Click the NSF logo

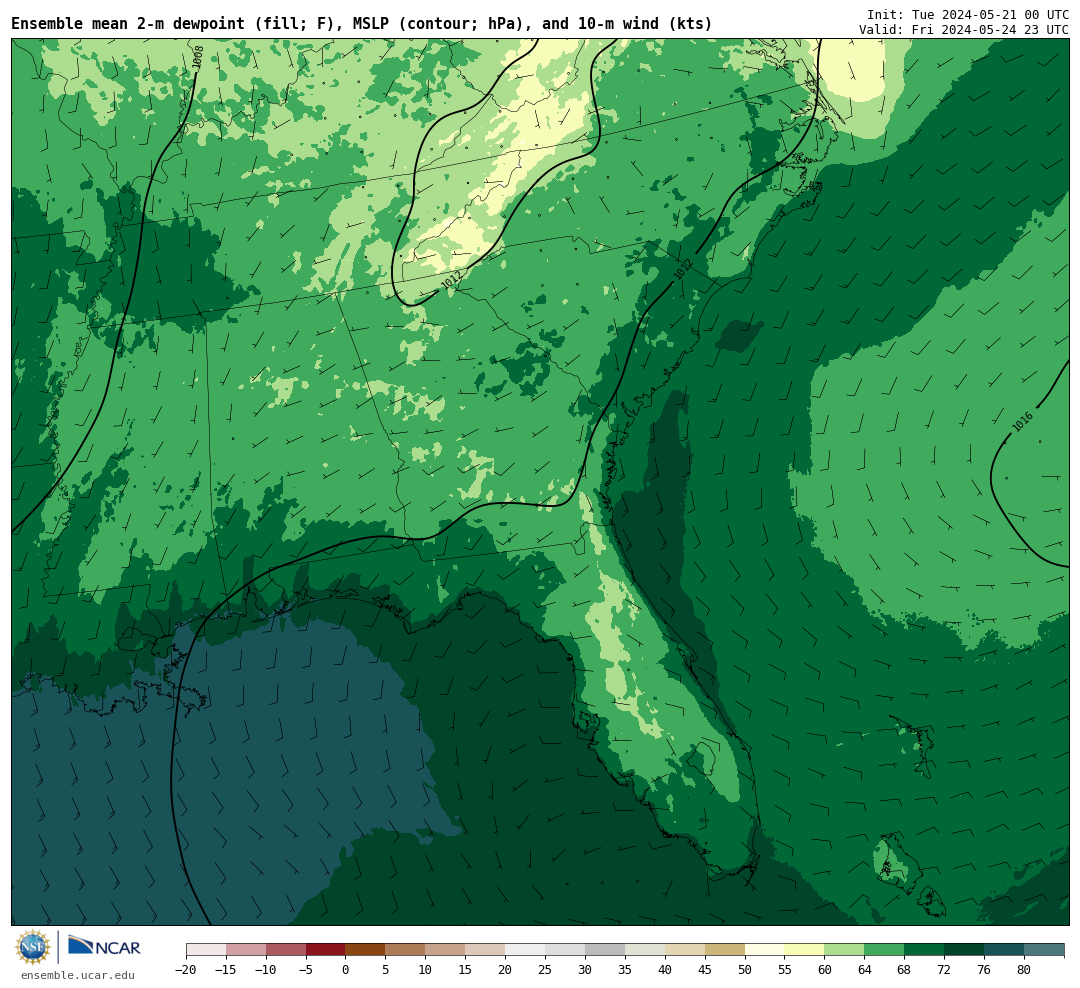pos(33,947)
